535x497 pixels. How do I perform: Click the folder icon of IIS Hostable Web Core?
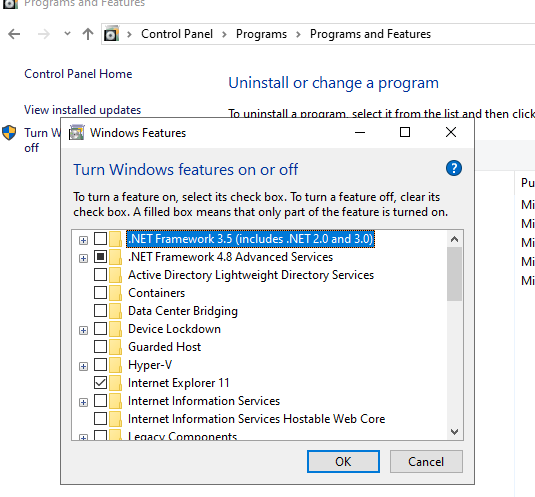click(115, 419)
